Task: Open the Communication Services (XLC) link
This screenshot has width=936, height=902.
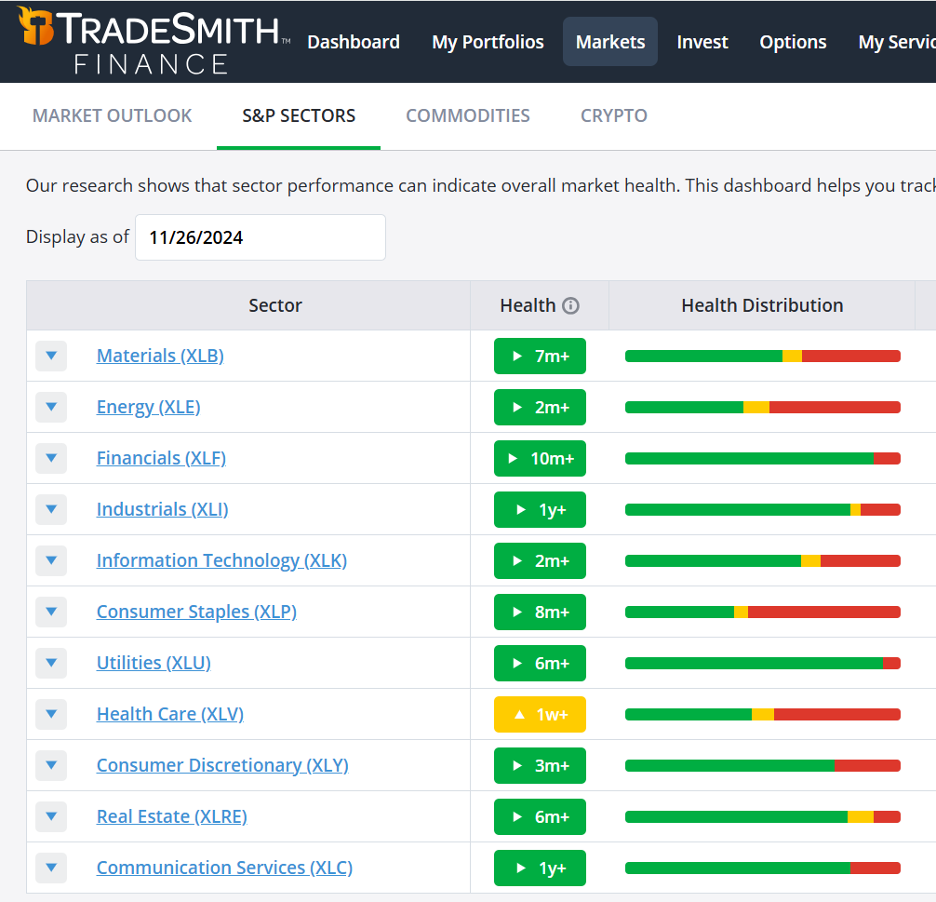Action: [x=224, y=868]
